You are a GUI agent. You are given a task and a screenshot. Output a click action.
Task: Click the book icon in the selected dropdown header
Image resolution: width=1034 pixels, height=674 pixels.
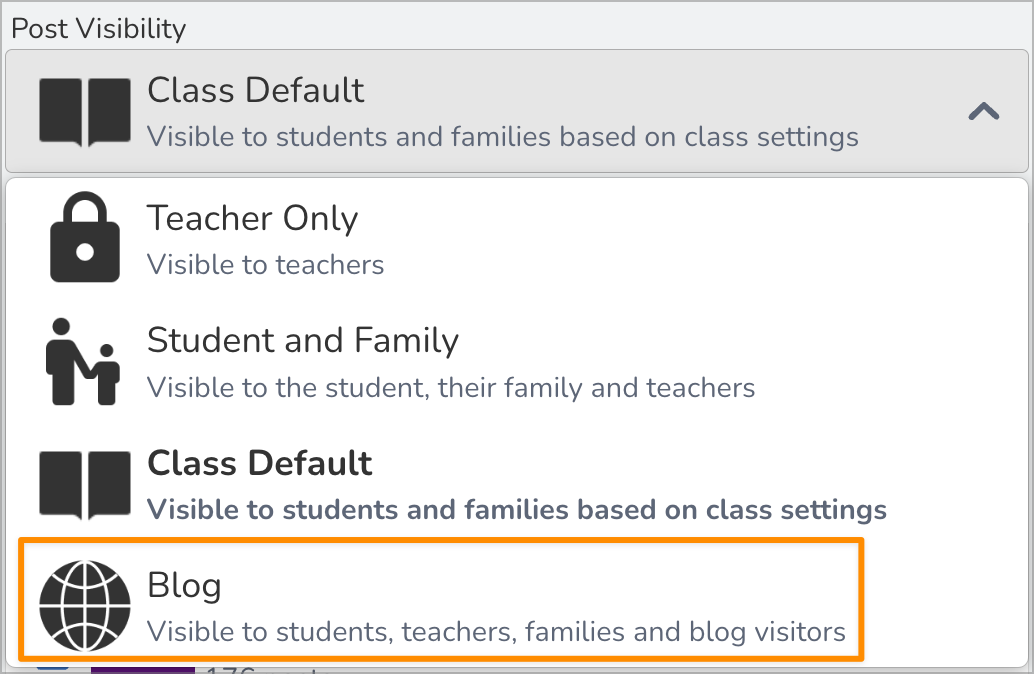[85, 111]
